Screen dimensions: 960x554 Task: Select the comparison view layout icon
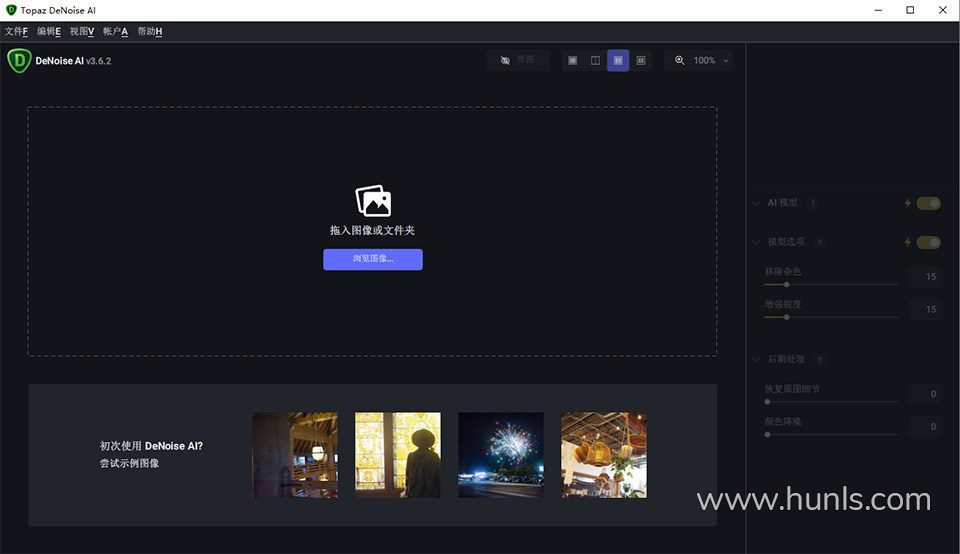coord(640,61)
